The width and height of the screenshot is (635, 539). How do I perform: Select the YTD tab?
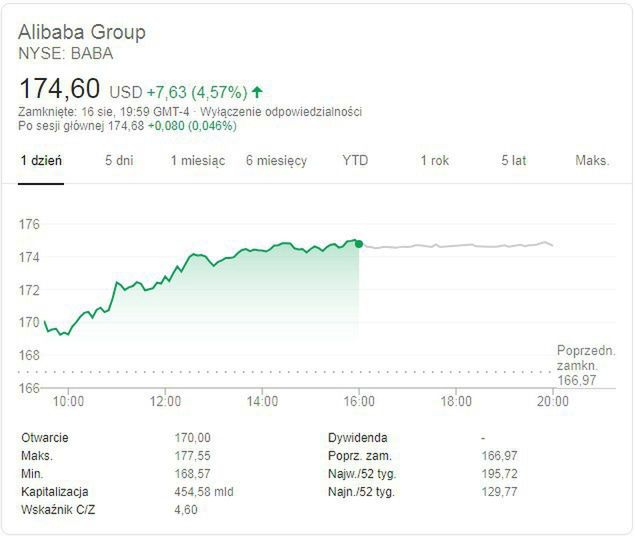pos(355,161)
